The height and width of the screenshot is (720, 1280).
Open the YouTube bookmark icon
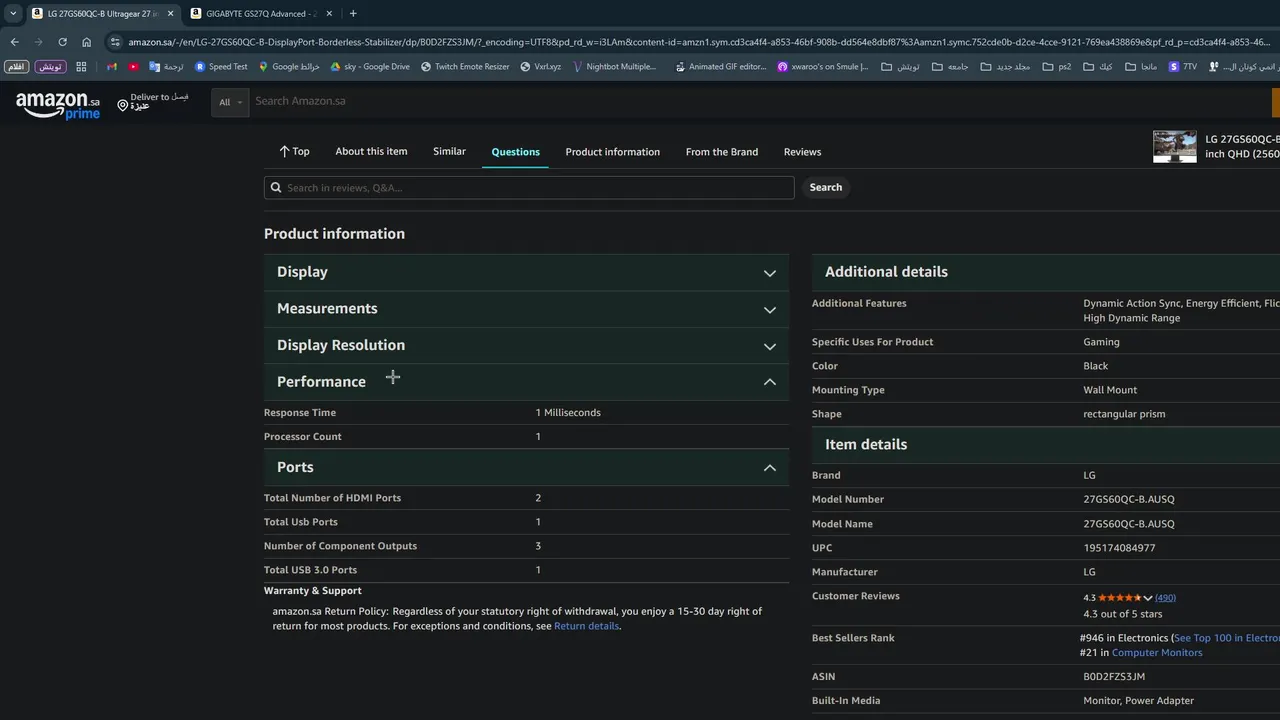(x=133, y=67)
